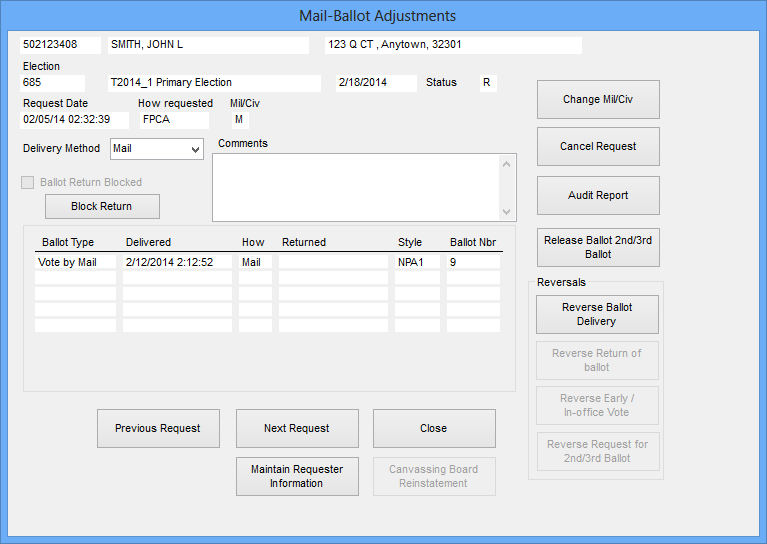Advance to the Next Request
The width and height of the screenshot is (767, 544).
tap(297, 428)
